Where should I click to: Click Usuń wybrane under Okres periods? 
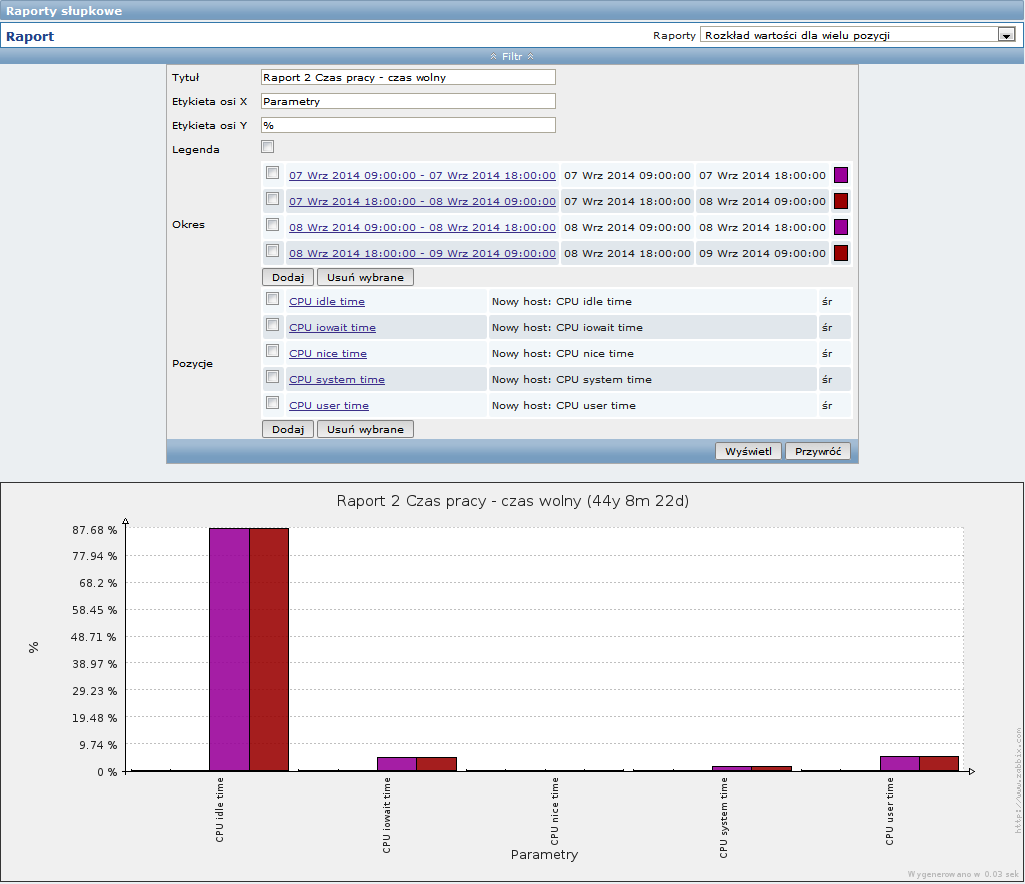pos(365,277)
